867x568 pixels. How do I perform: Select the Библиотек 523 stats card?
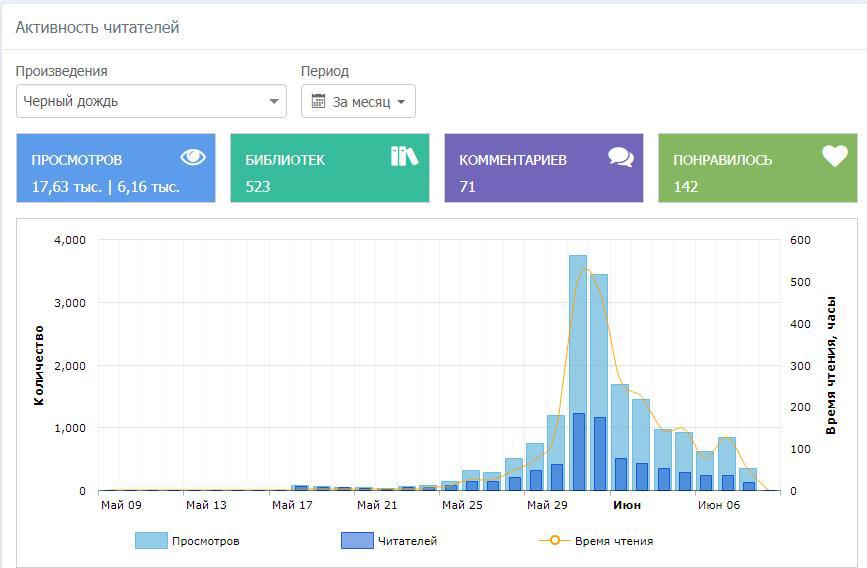(329, 169)
